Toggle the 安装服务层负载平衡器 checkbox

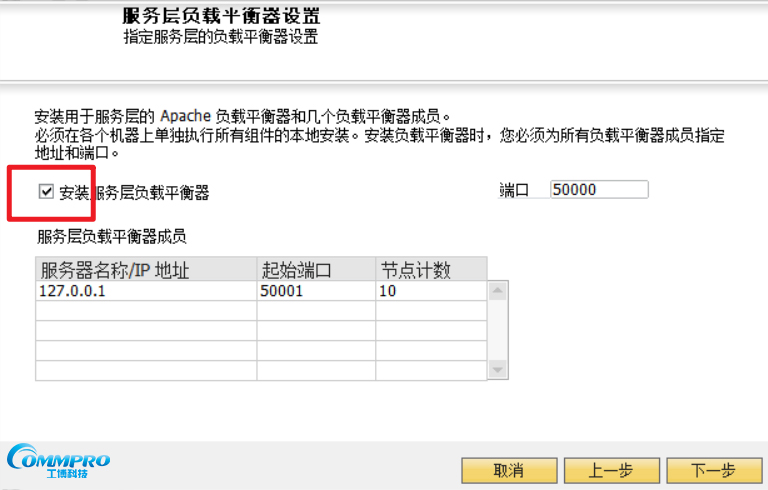point(46,192)
